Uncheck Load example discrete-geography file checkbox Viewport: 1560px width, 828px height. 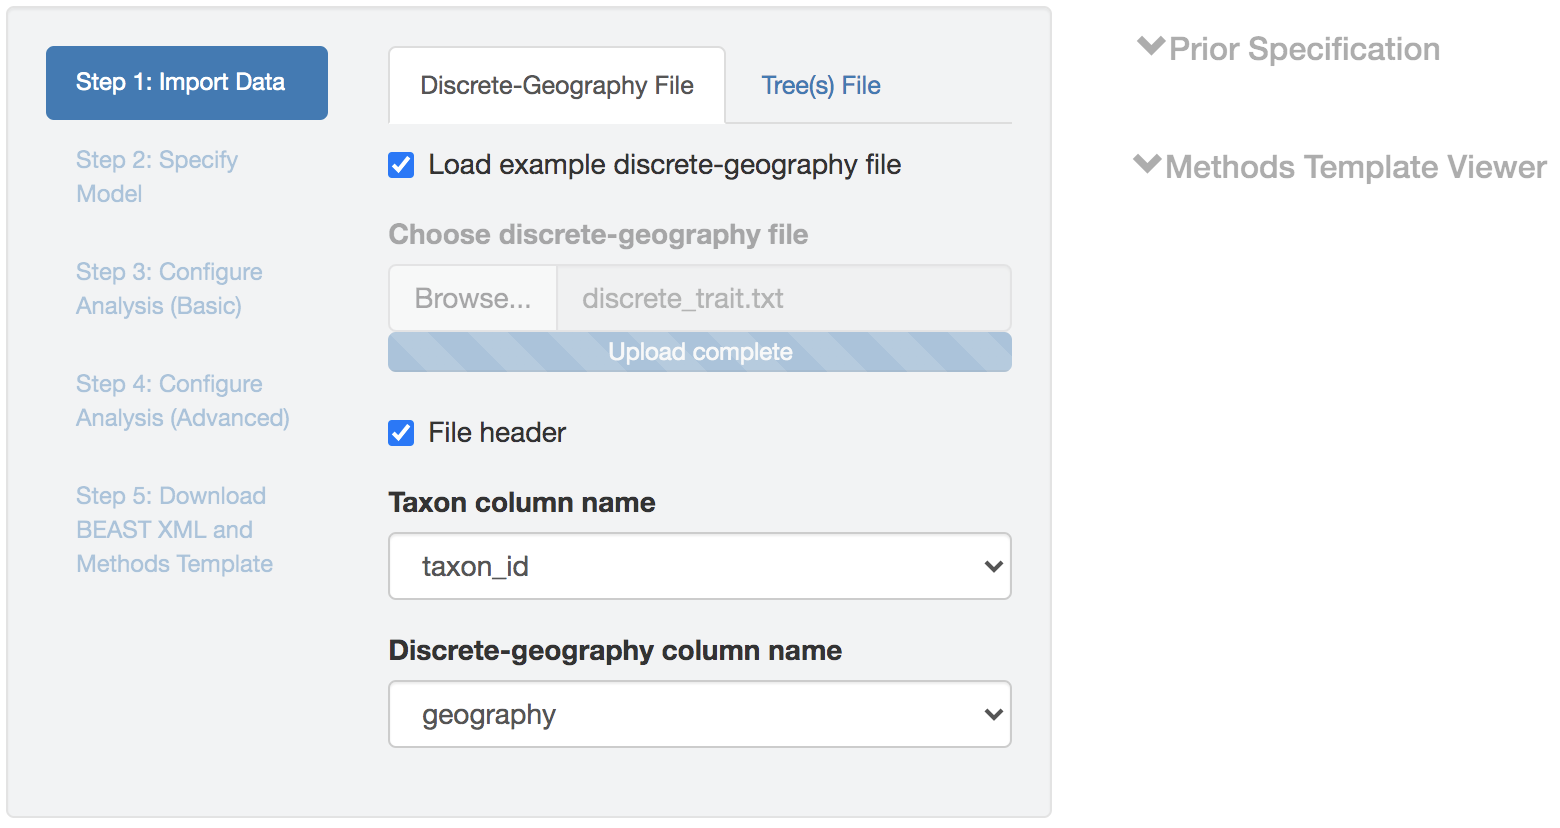coord(401,165)
